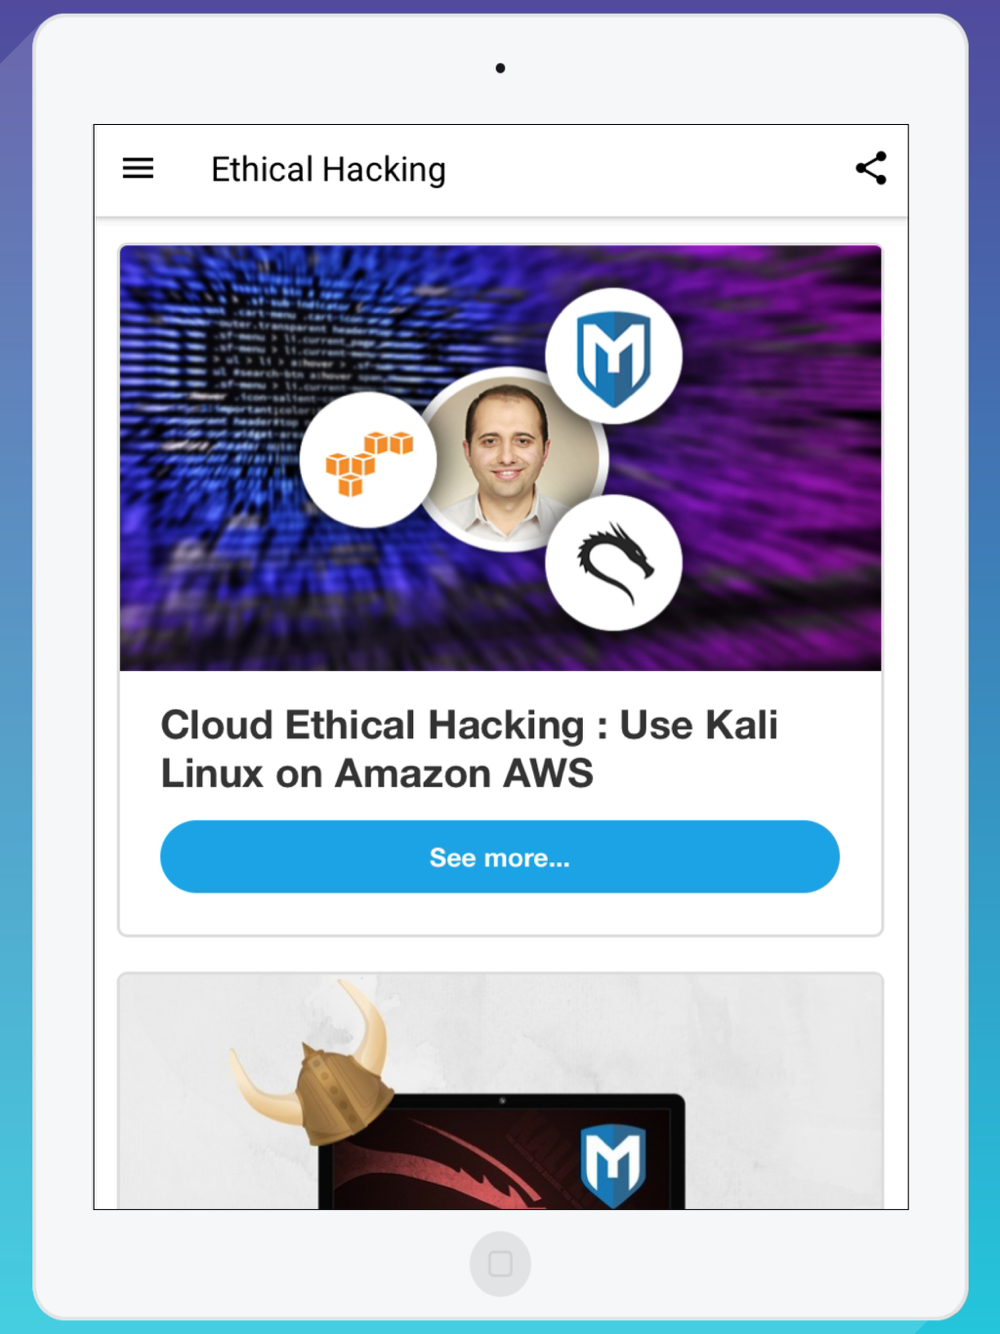Click the Amazon AWS orange cubes logo

click(x=369, y=460)
